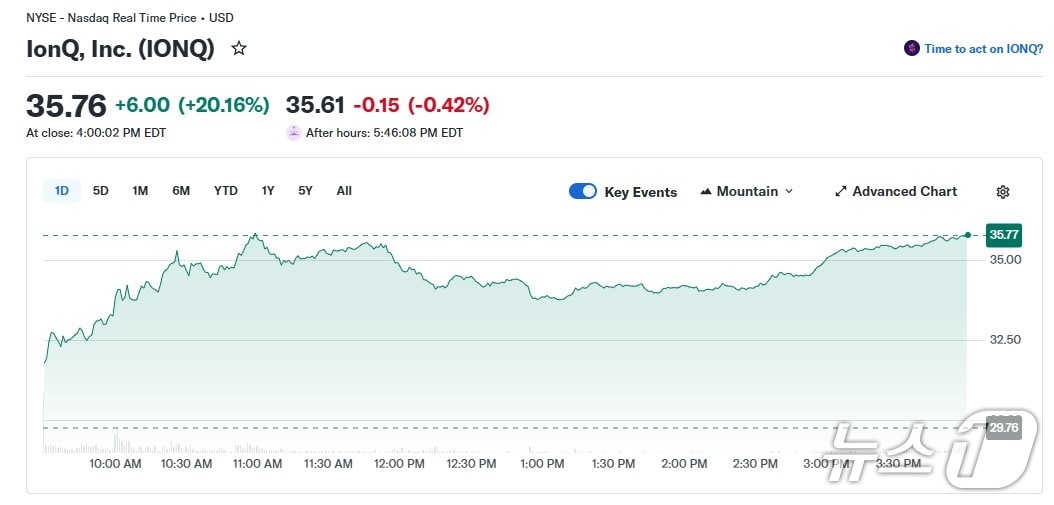
Task: Select the 1Y time range
Action: coord(268,191)
